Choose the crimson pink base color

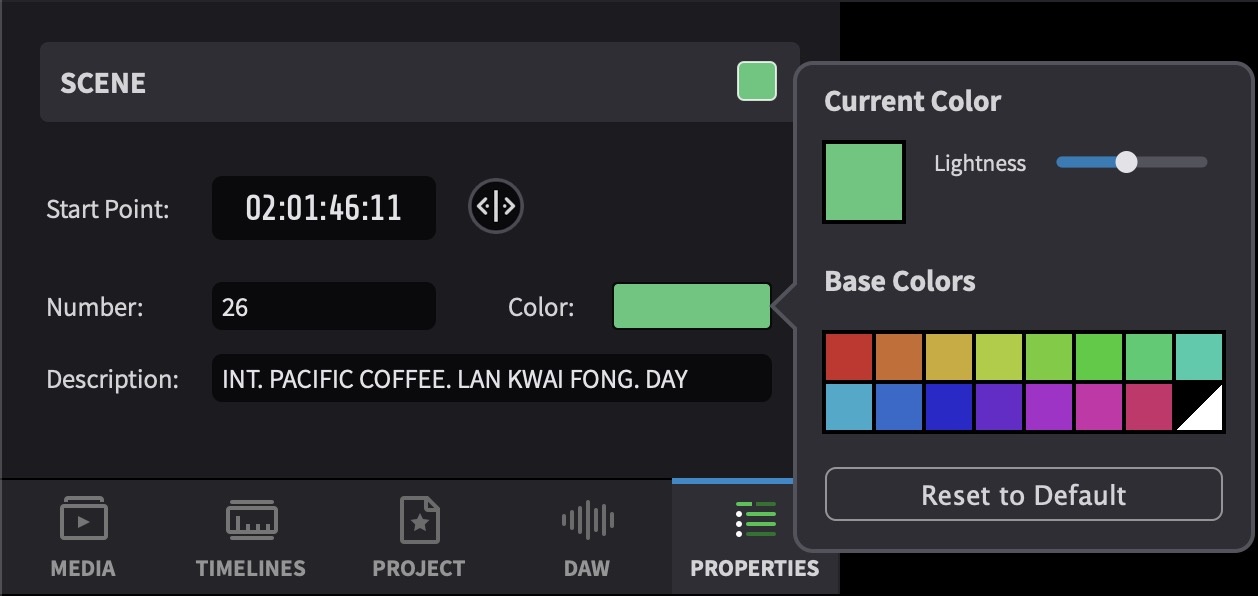point(1149,407)
